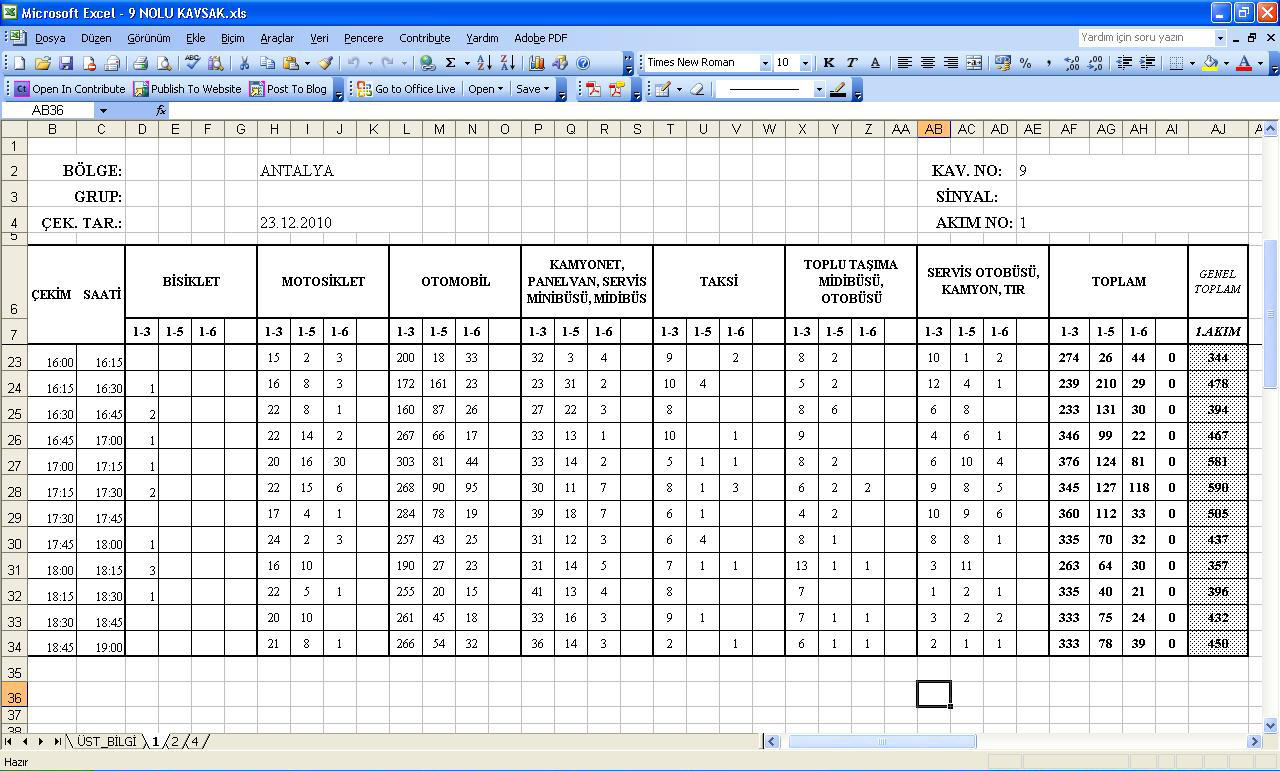This screenshot has width=1280, height=771.
Task: Toggle bold K formatting
Action: click(828, 63)
